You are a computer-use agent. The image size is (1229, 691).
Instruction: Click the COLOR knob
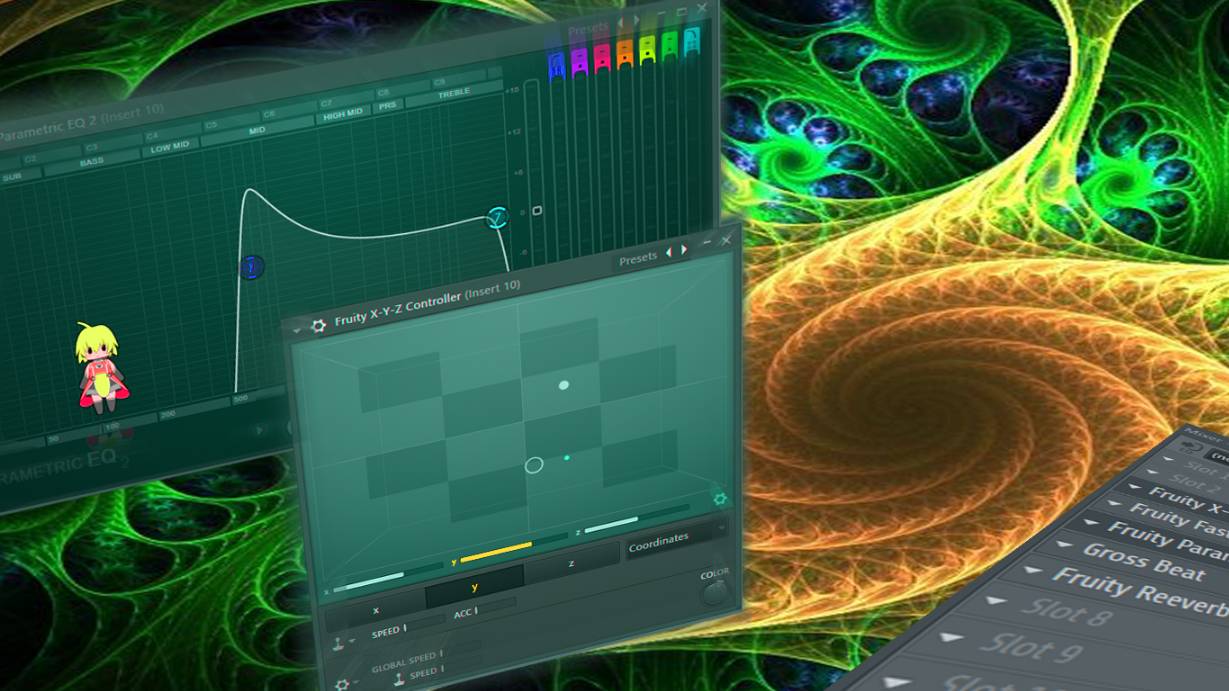(x=714, y=593)
